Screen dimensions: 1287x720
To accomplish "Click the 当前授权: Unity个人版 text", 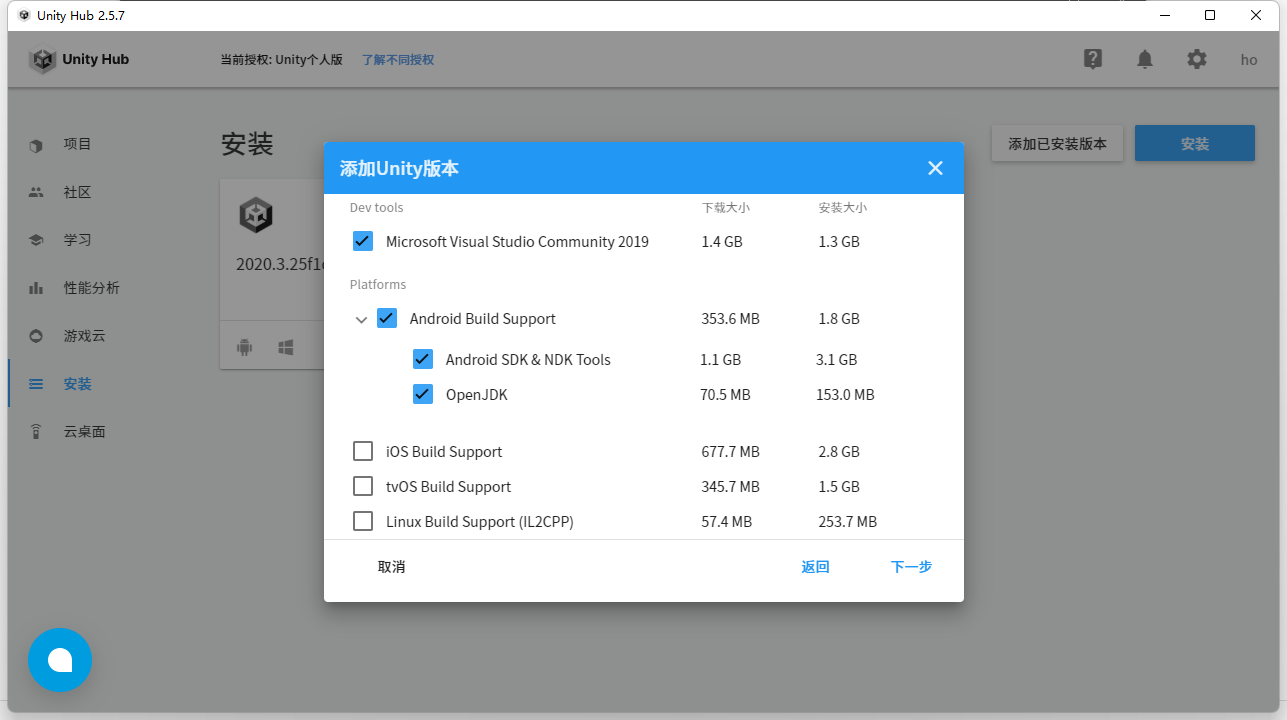I will click(x=282, y=60).
